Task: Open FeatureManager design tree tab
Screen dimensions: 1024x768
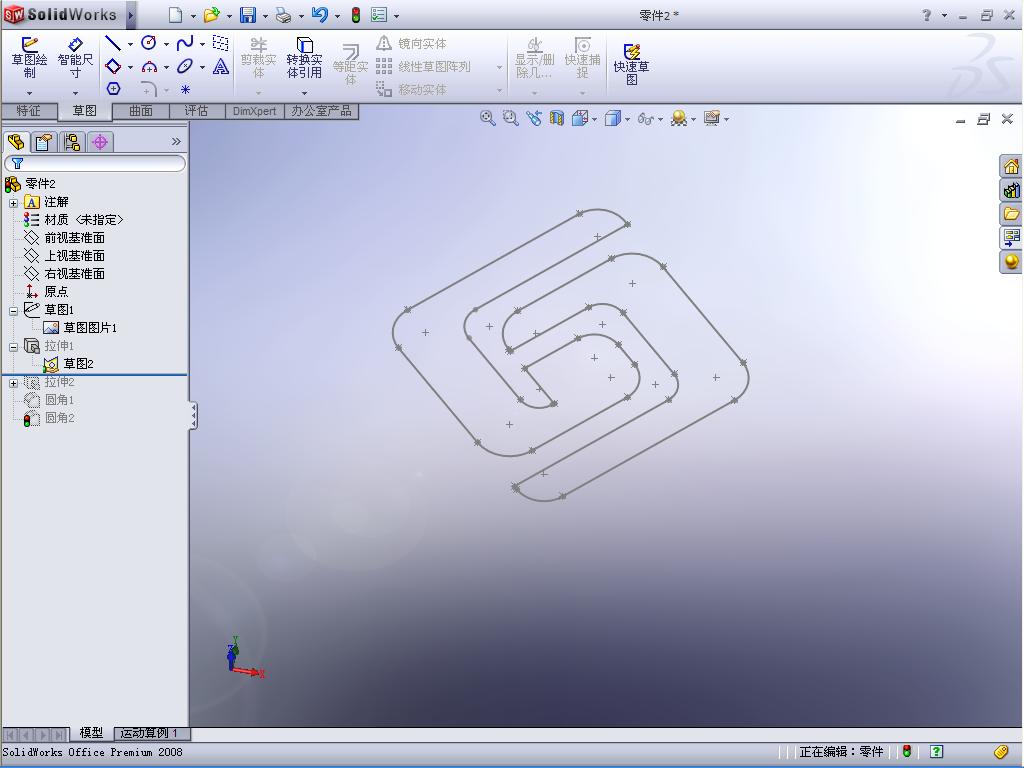Action: (x=16, y=142)
